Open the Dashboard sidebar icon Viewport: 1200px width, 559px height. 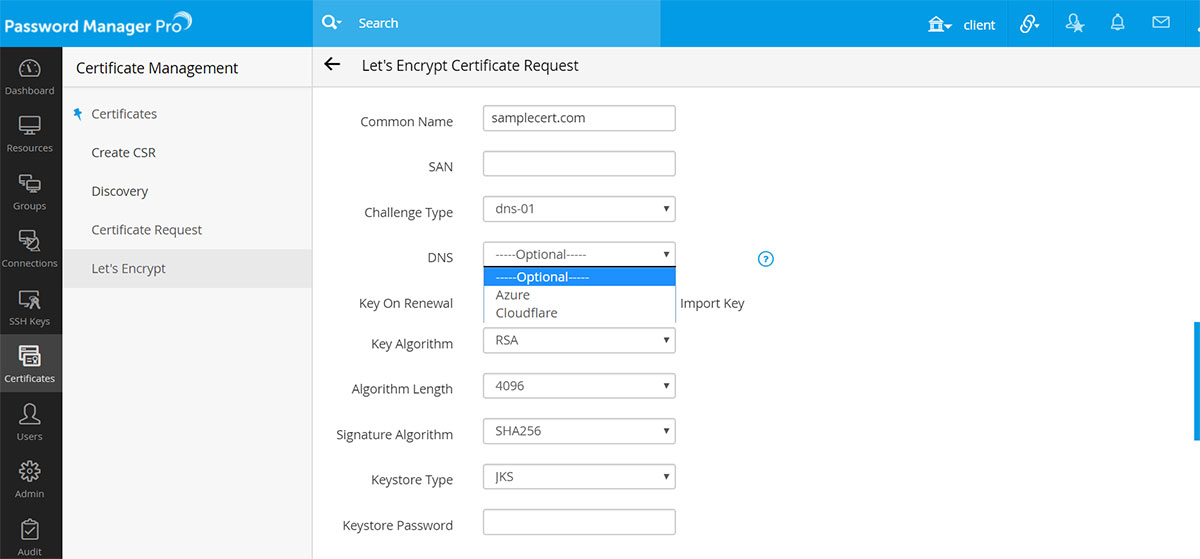30,76
